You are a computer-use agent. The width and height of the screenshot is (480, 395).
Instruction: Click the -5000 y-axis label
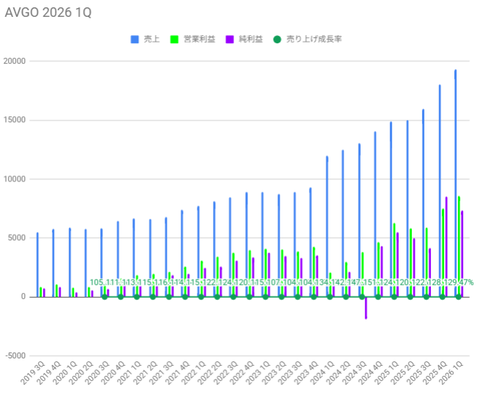click(15, 356)
